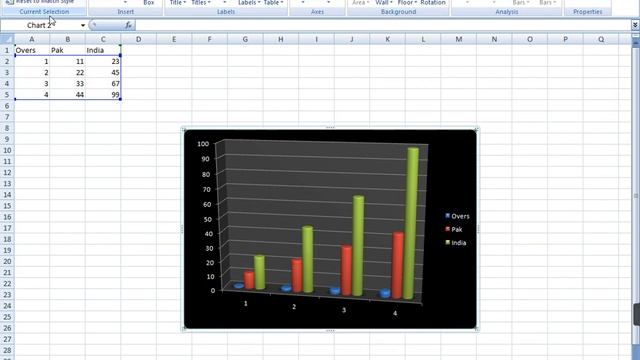Click the 100 label on vertical axis
This screenshot has height=360, width=640.
click(203, 144)
